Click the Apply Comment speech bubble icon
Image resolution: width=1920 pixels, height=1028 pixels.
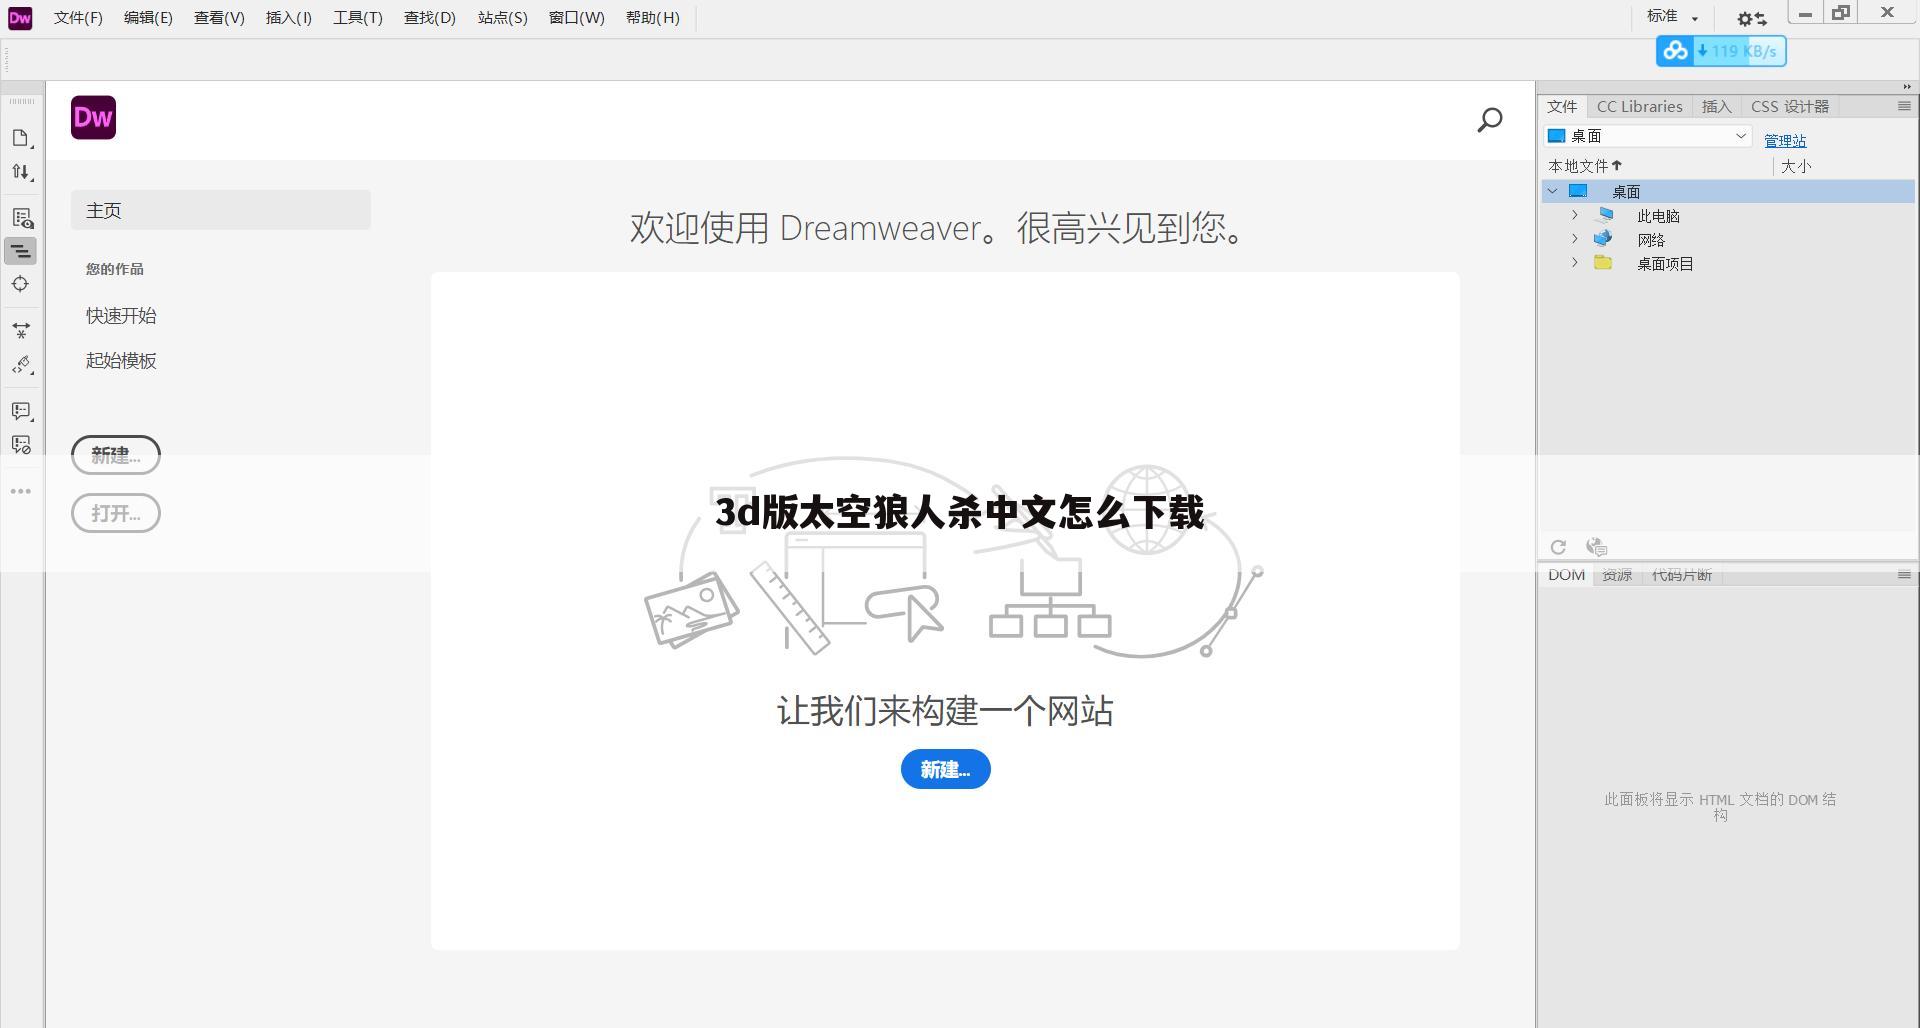coord(21,411)
